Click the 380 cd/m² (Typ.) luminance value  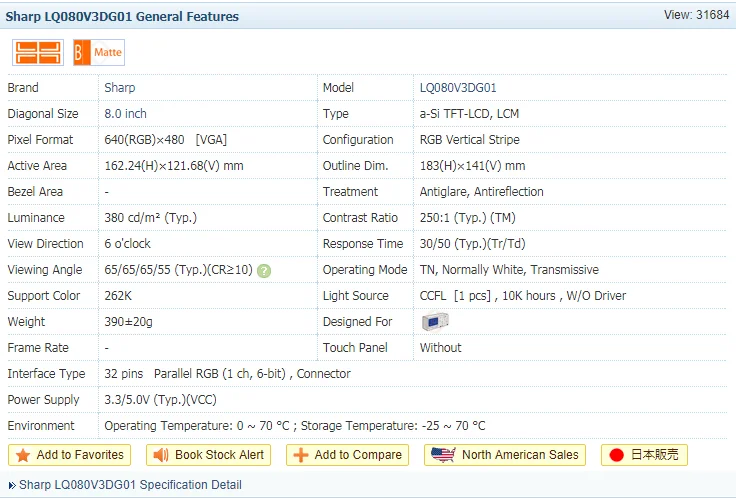coord(151,218)
